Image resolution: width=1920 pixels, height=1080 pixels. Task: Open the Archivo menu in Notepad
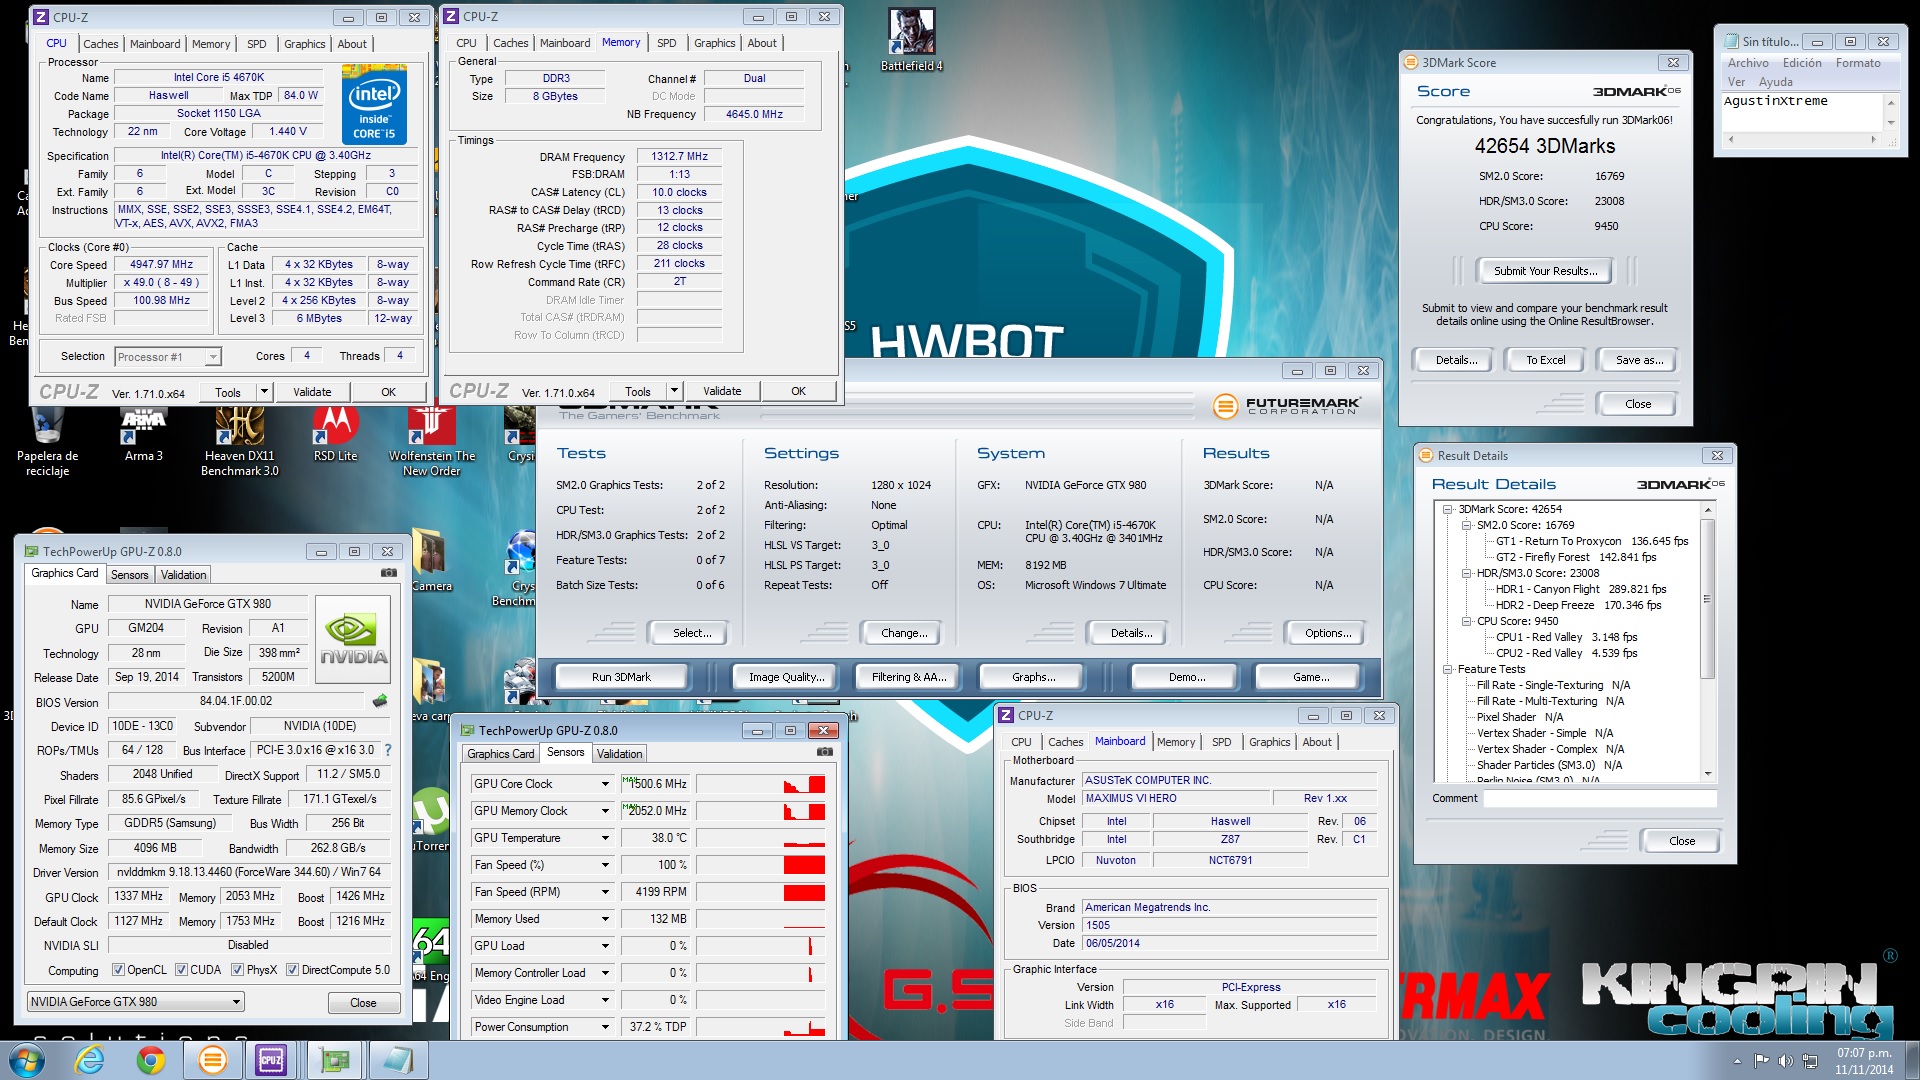tap(1748, 63)
